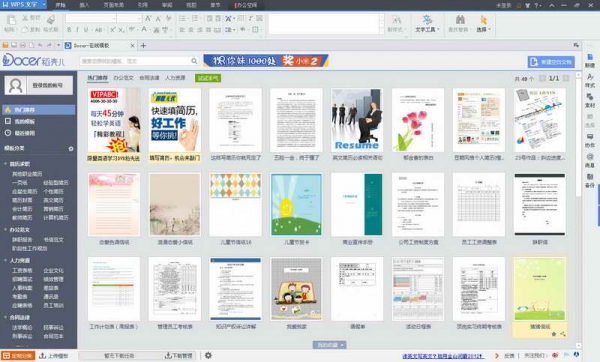Collapse the 人力资源 category in sidebar
The image size is (600, 362).
coord(5,260)
